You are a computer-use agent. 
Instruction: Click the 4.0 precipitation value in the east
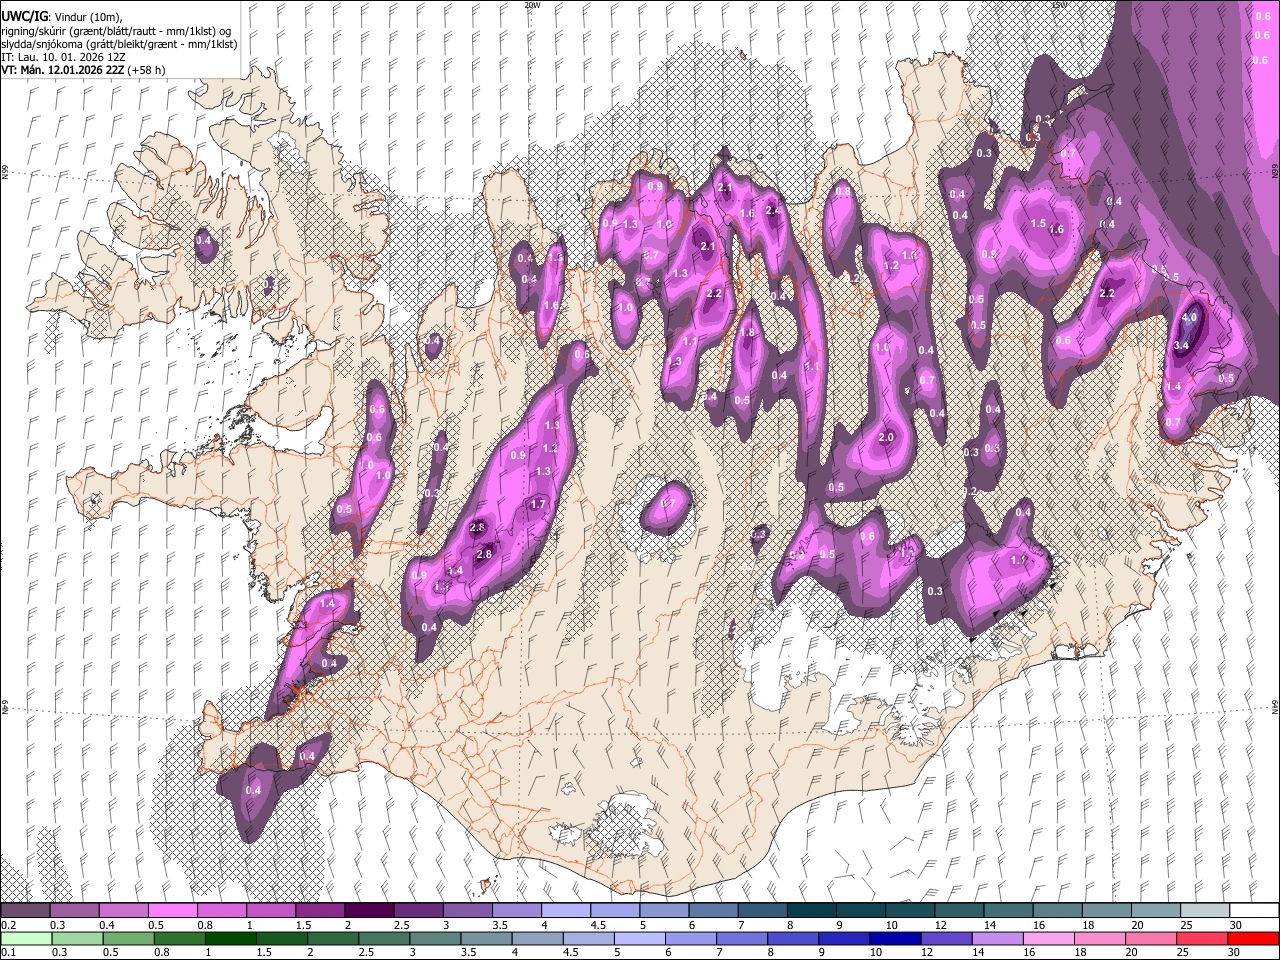(1189, 317)
